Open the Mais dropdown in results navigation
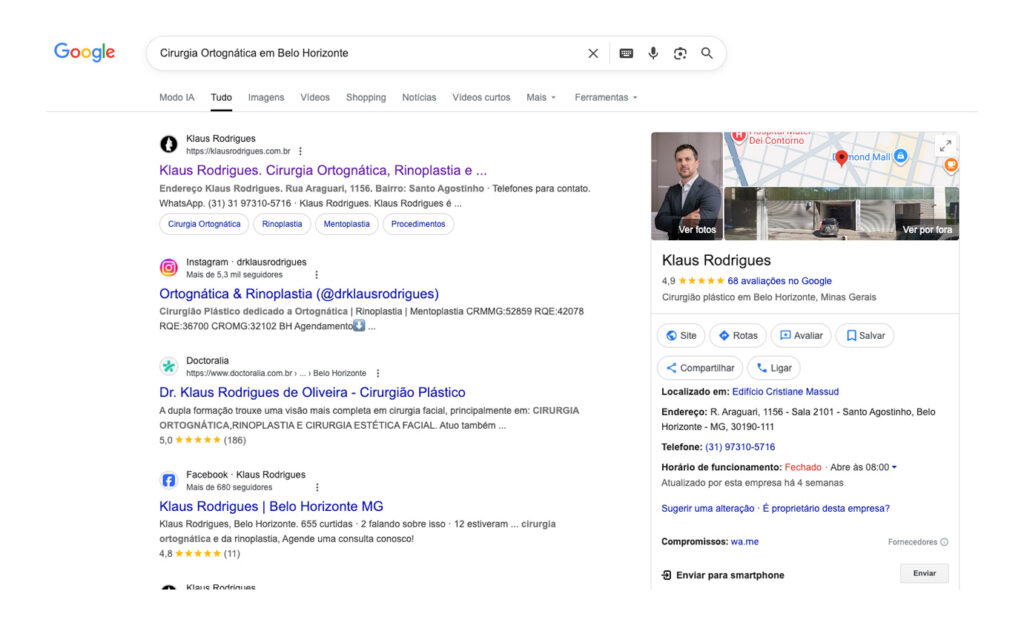This screenshot has height=617, width=1024. [x=540, y=97]
